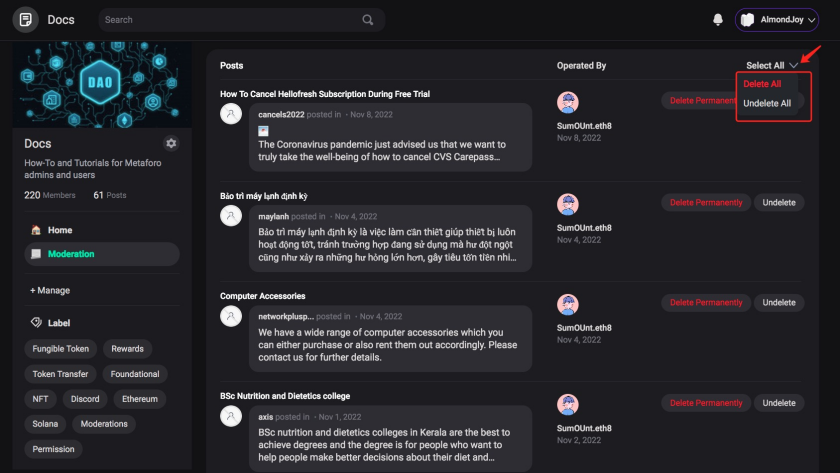Select the Solana label chip
Image resolution: width=840 pixels, height=473 pixels.
[x=46, y=424]
